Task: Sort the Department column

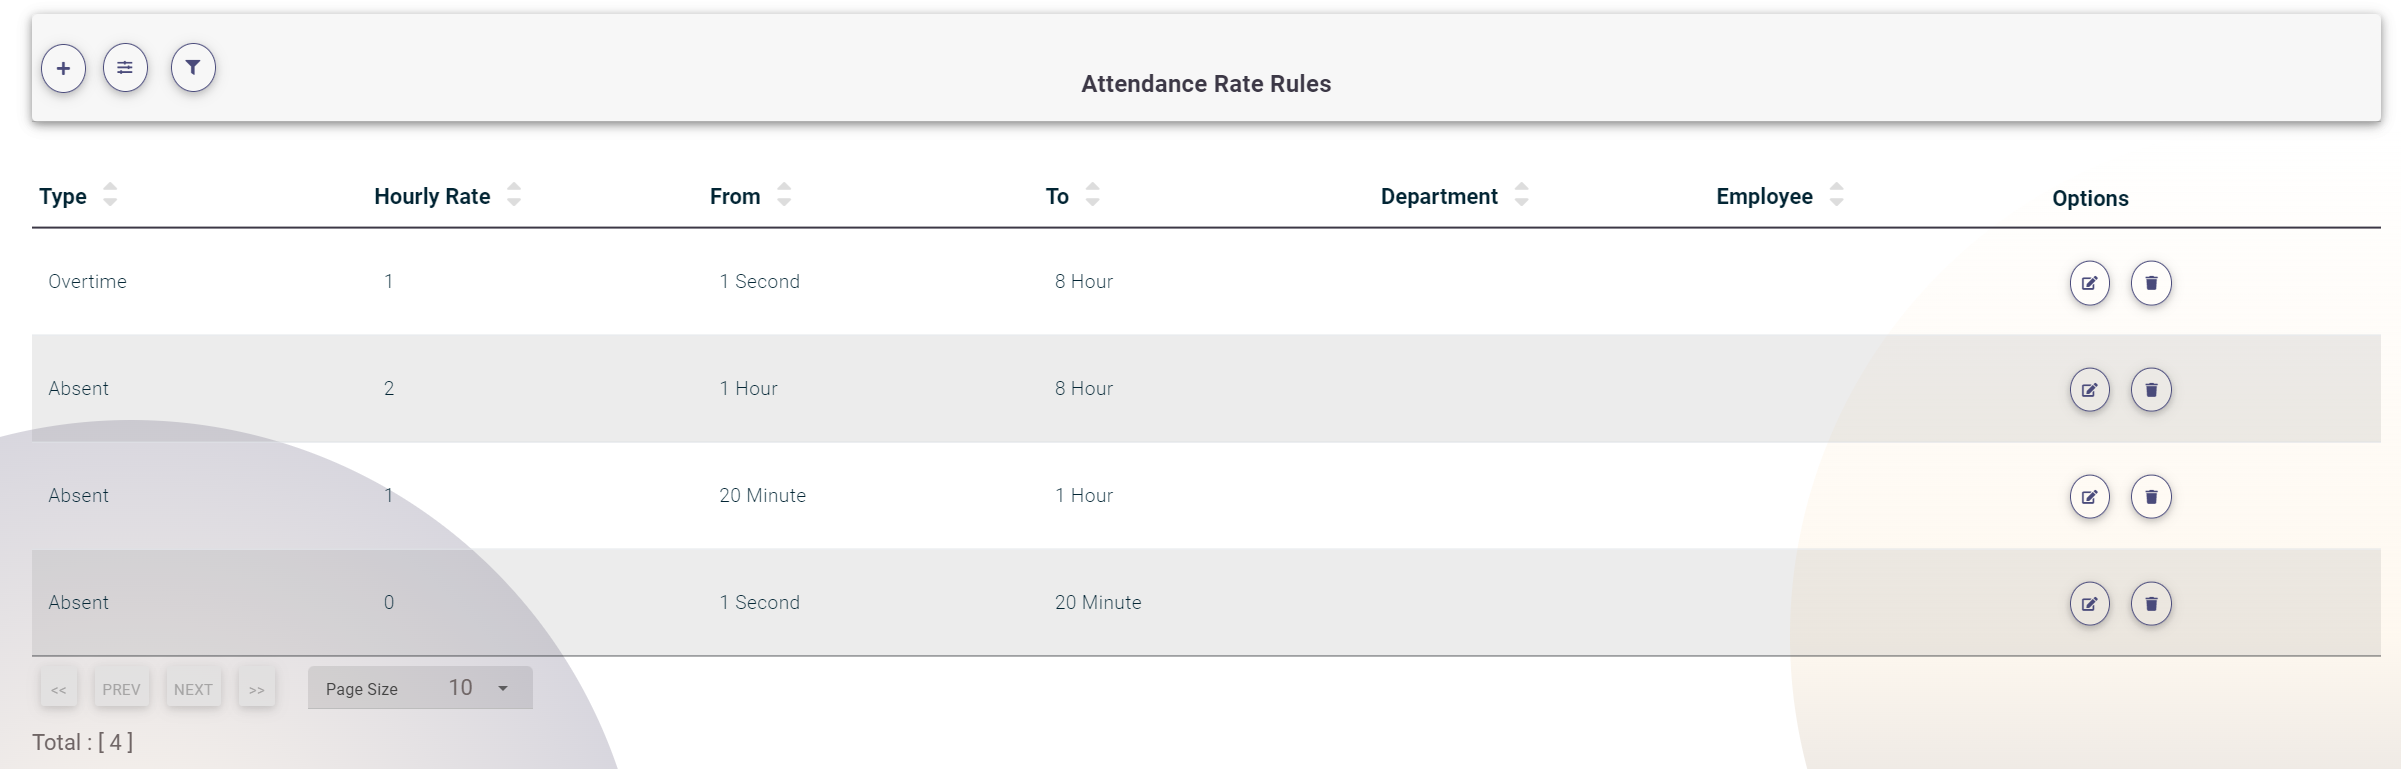Action: click(x=1522, y=196)
